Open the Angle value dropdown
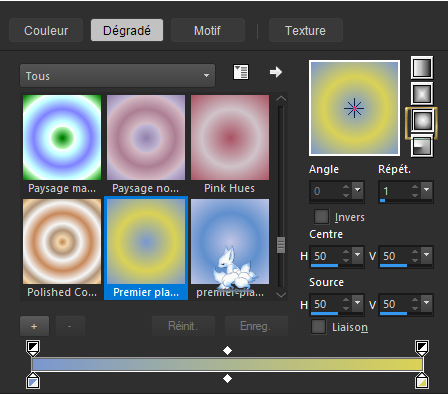448x394 pixels. [358, 190]
